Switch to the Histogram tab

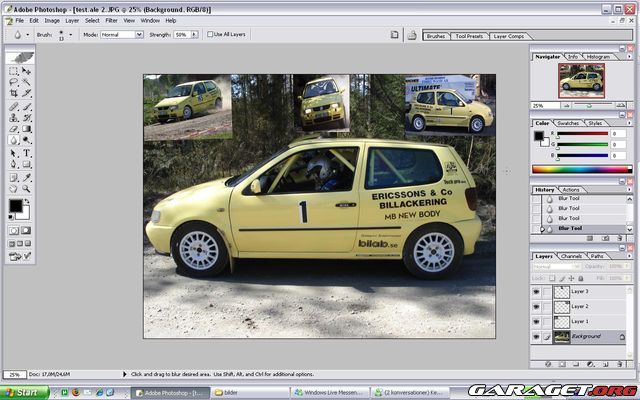click(598, 57)
